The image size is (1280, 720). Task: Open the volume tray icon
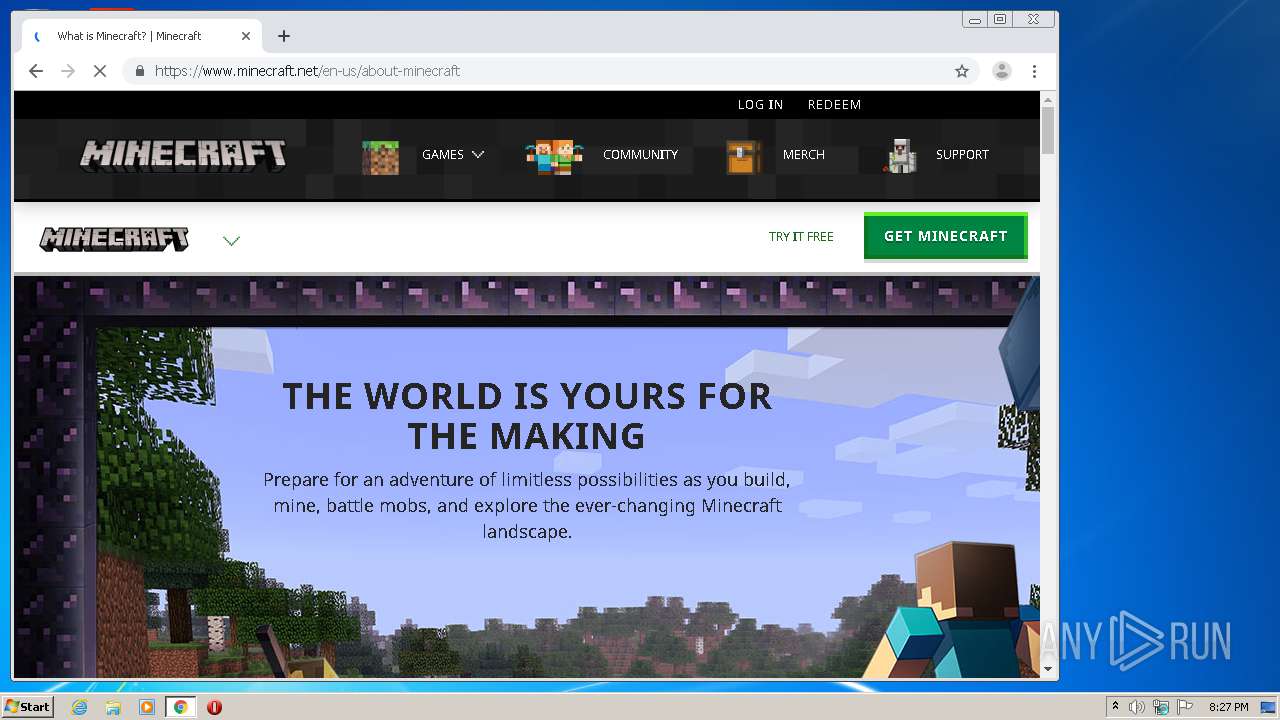[x=1137, y=707]
